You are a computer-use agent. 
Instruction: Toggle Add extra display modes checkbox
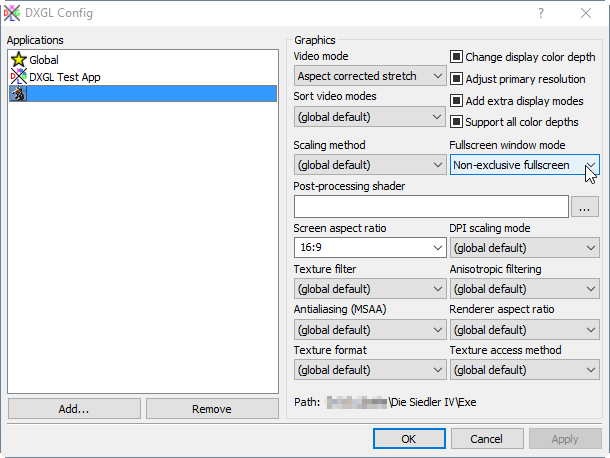click(x=457, y=101)
